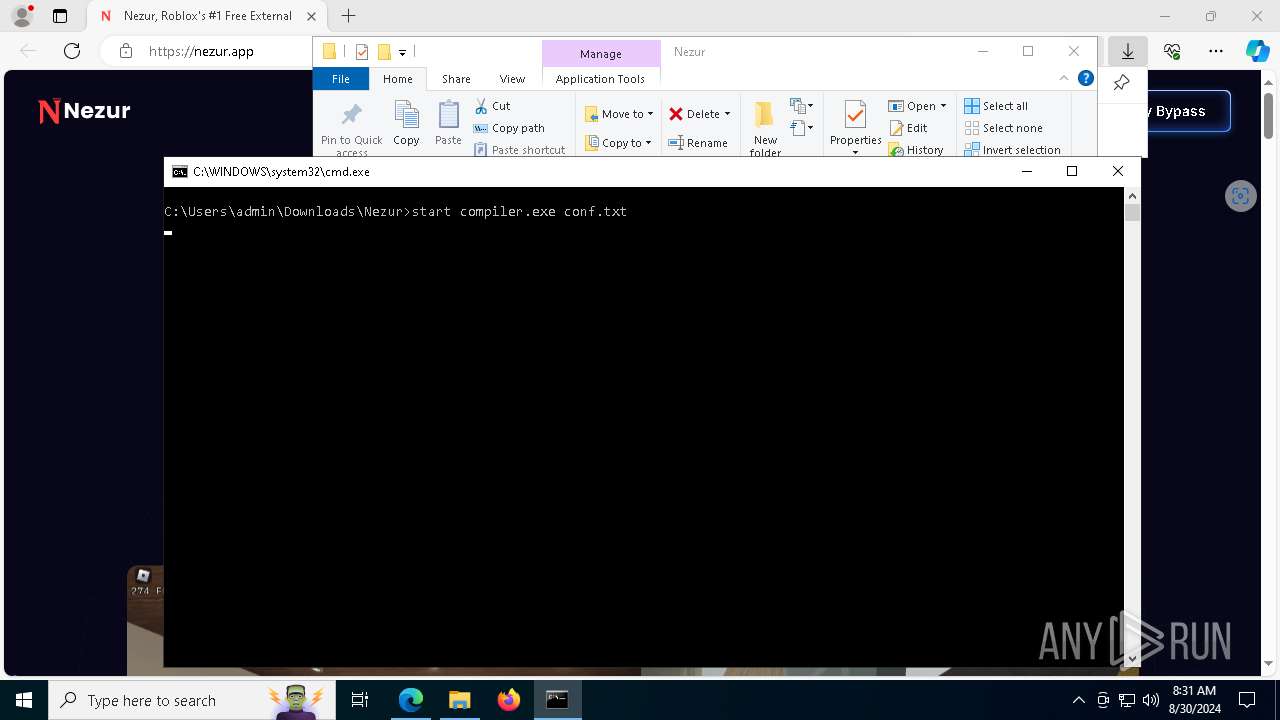The height and width of the screenshot is (720, 1280).
Task: Open the Move to dropdown
Action: [619, 114]
